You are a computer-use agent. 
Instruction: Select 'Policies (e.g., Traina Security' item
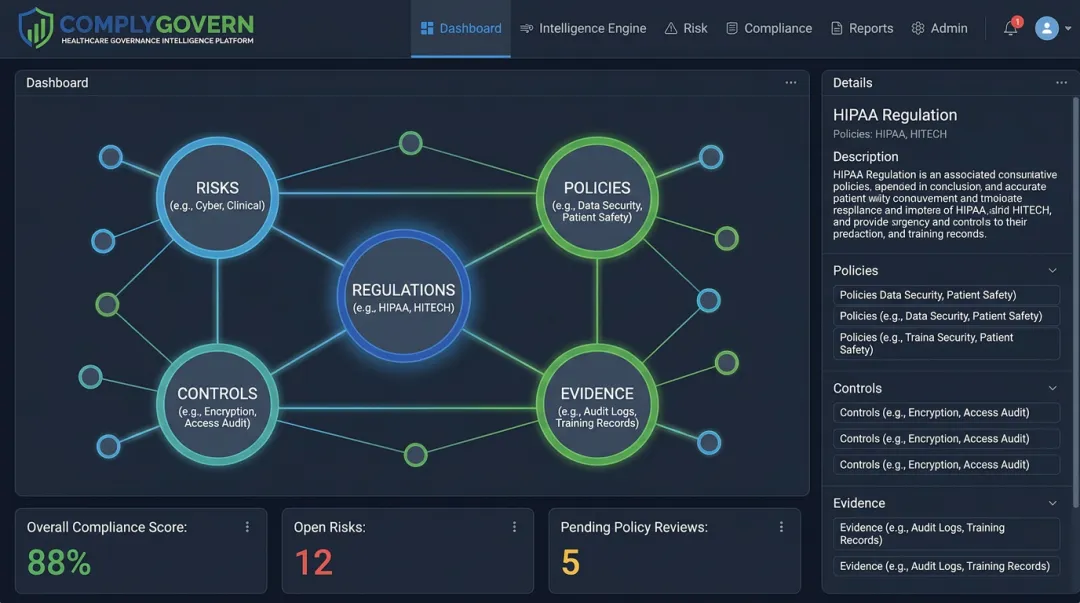pos(946,343)
